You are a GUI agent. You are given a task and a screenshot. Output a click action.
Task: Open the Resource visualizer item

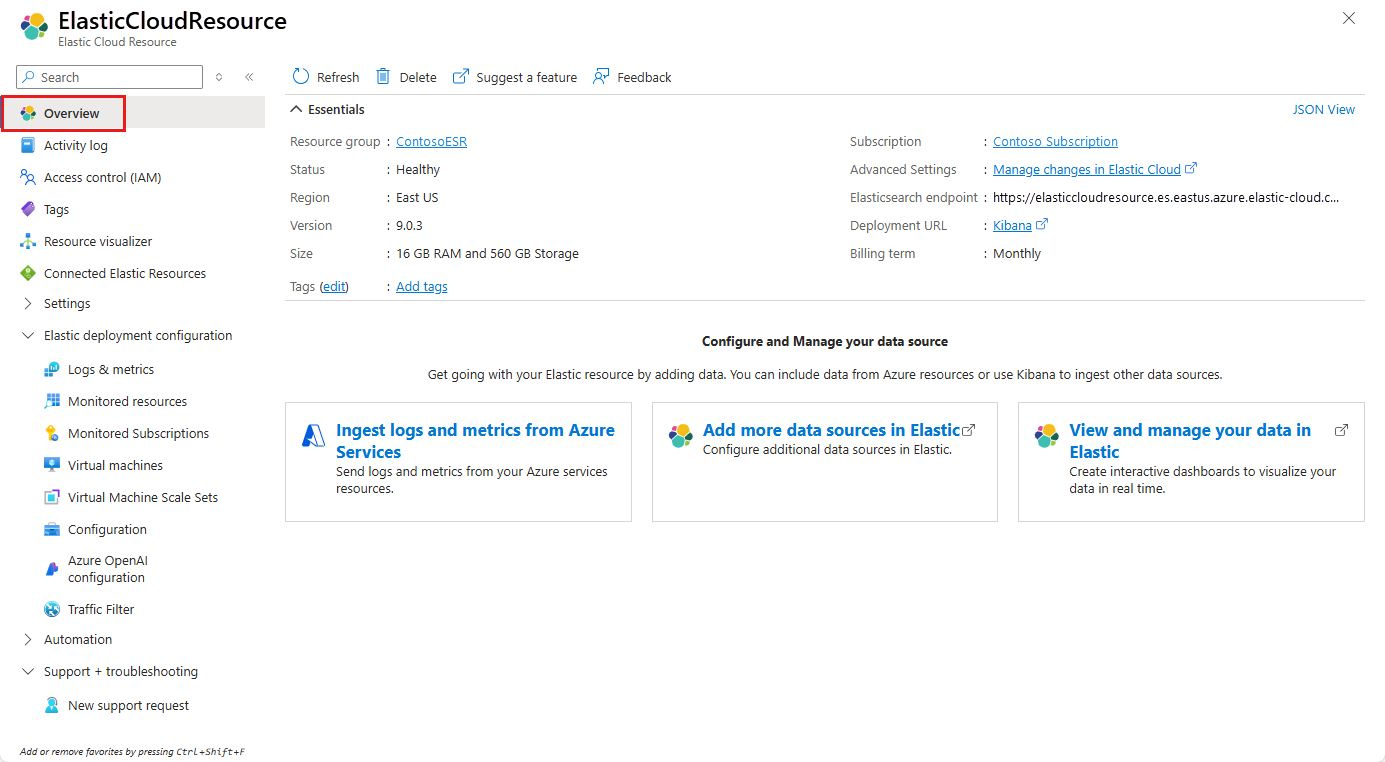pos(98,241)
